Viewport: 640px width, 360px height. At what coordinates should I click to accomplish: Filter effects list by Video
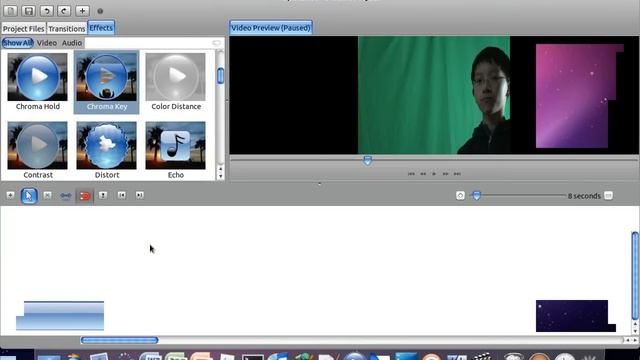click(47, 43)
